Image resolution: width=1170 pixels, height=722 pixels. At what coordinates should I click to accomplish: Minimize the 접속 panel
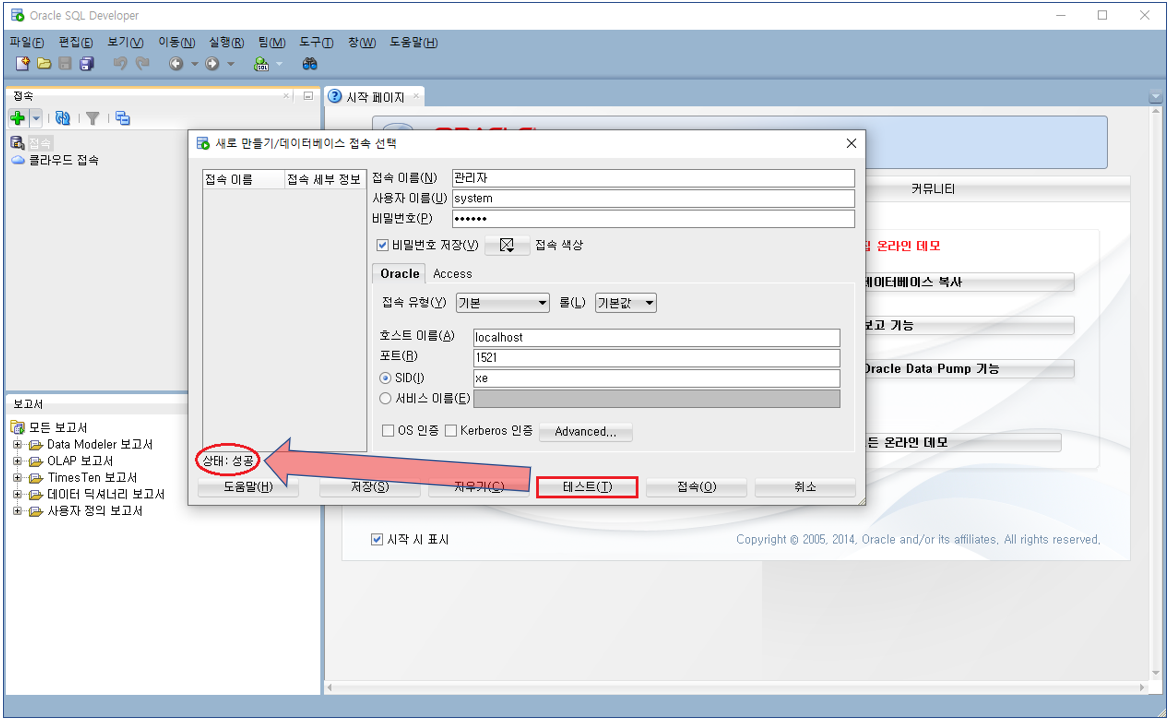click(x=307, y=95)
